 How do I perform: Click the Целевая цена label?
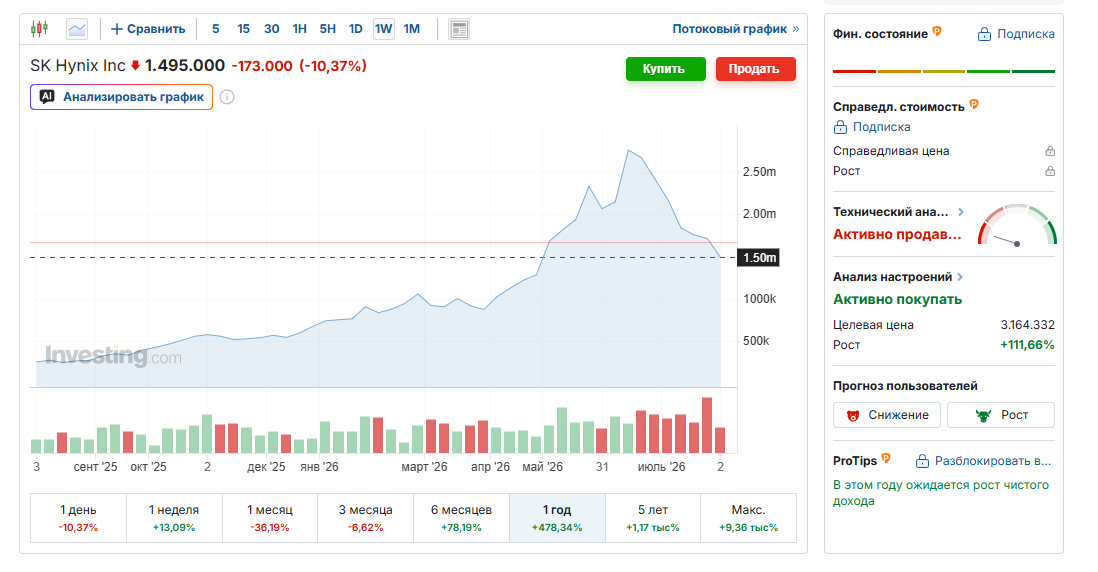click(873, 325)
